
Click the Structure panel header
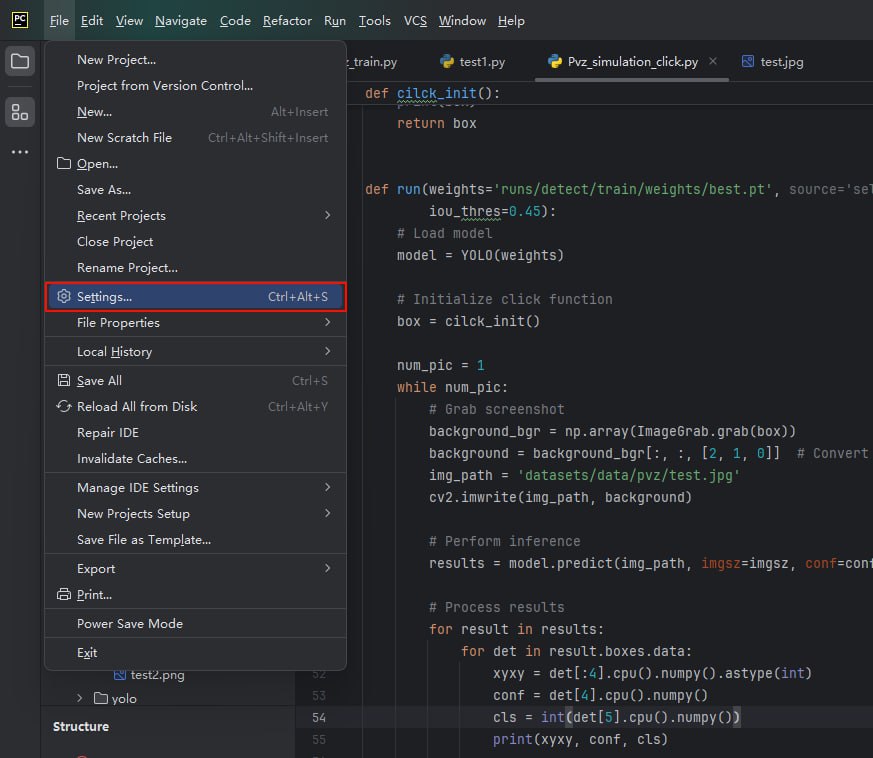pyautogui.click(x=81, y=726)
